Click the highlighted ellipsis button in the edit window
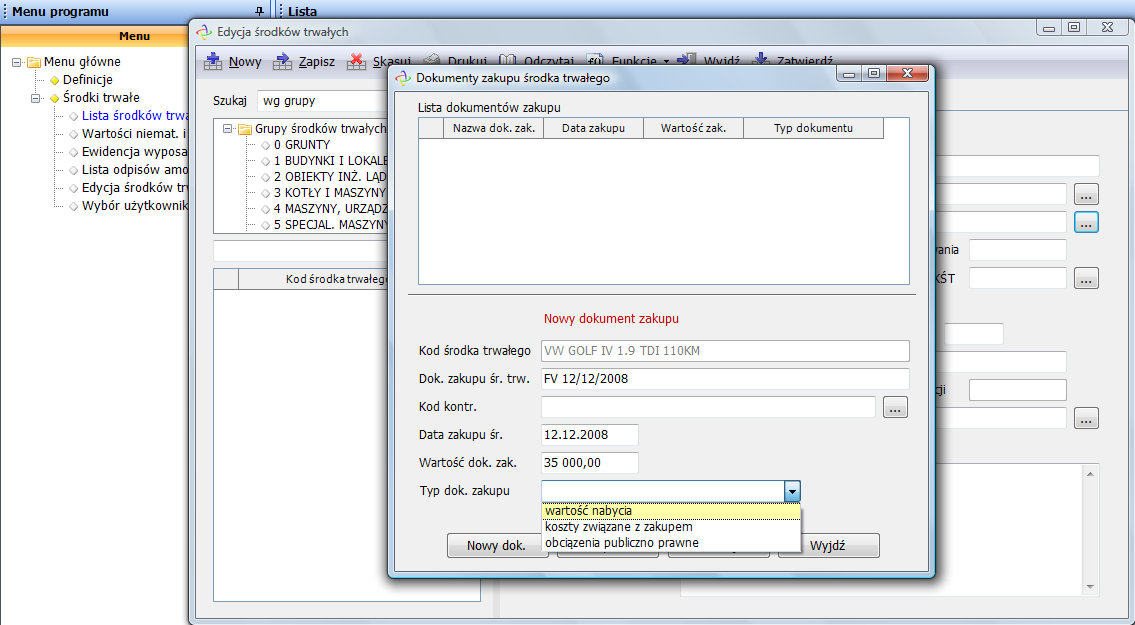 coord(1086,222)
